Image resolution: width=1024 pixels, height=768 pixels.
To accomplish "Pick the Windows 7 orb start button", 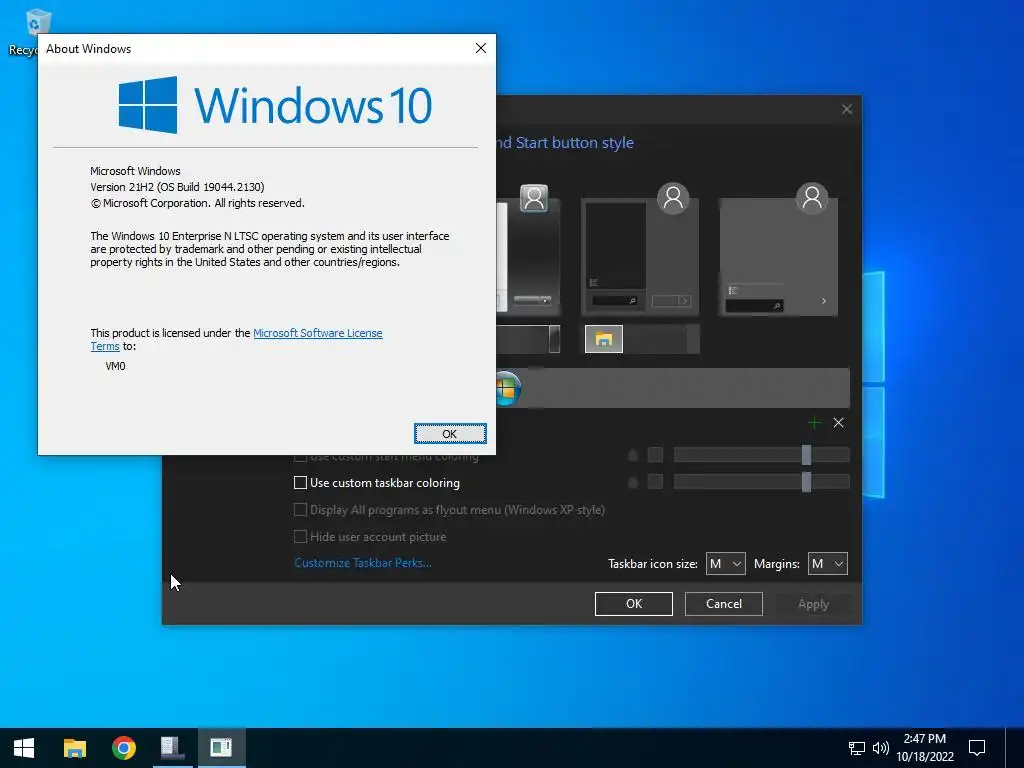I will click(507, 389).
